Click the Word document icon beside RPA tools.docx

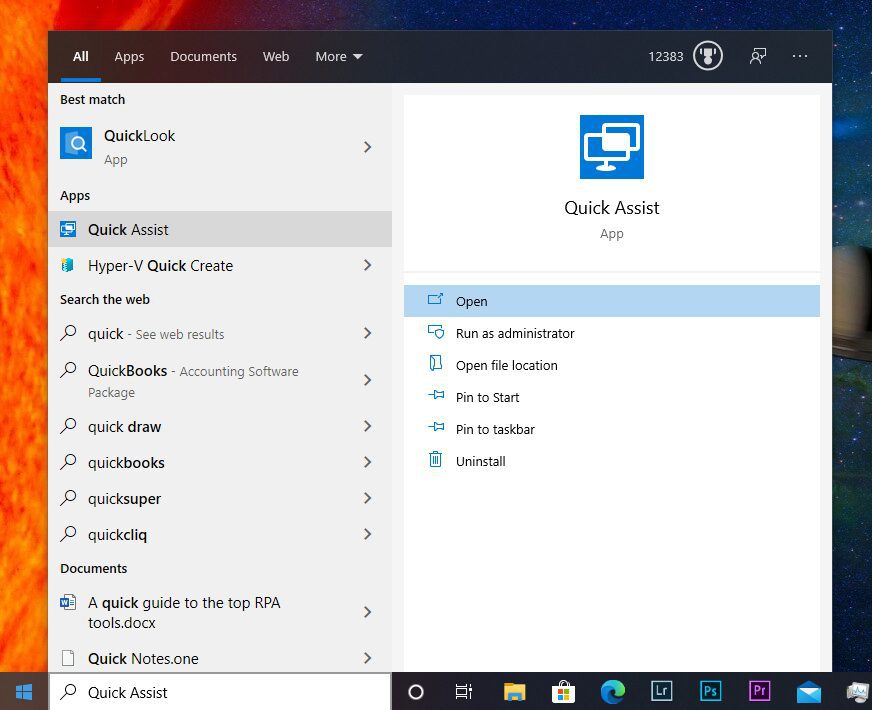click(x=68, y=602)
